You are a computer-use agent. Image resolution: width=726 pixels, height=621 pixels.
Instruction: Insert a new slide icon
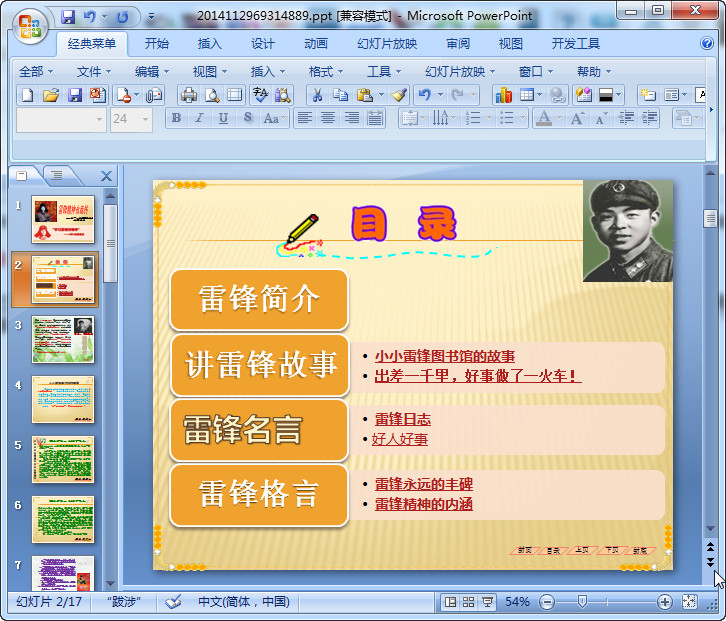coord(648,95)
